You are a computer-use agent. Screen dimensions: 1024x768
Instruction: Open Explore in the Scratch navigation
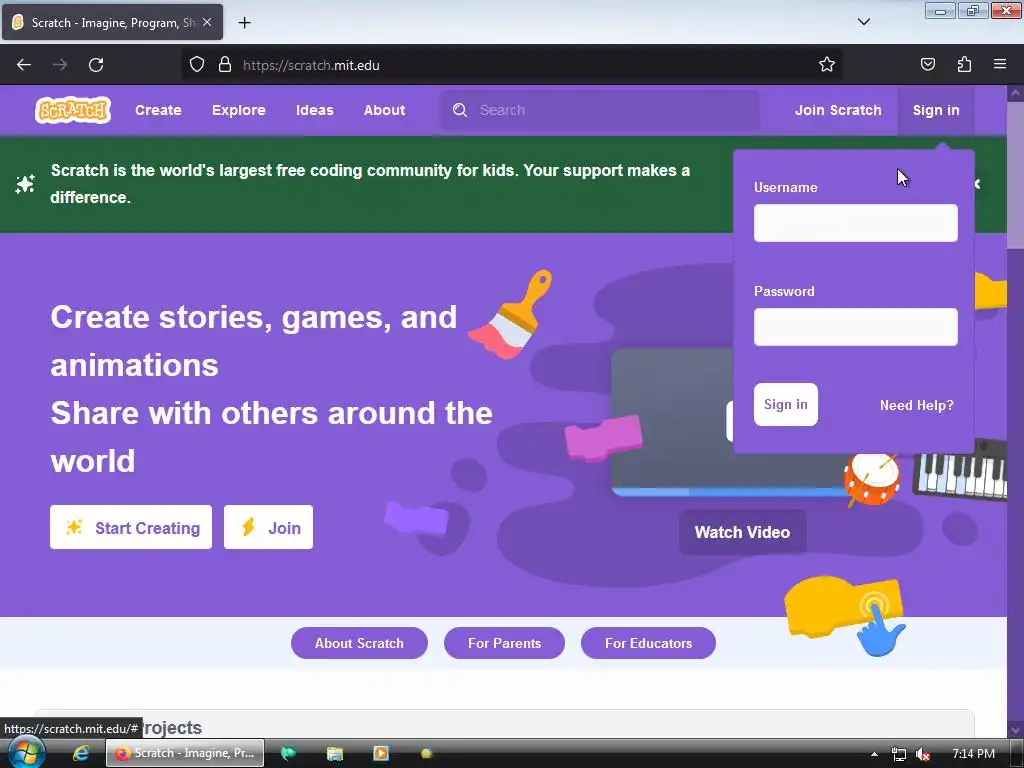coord(238,110)
